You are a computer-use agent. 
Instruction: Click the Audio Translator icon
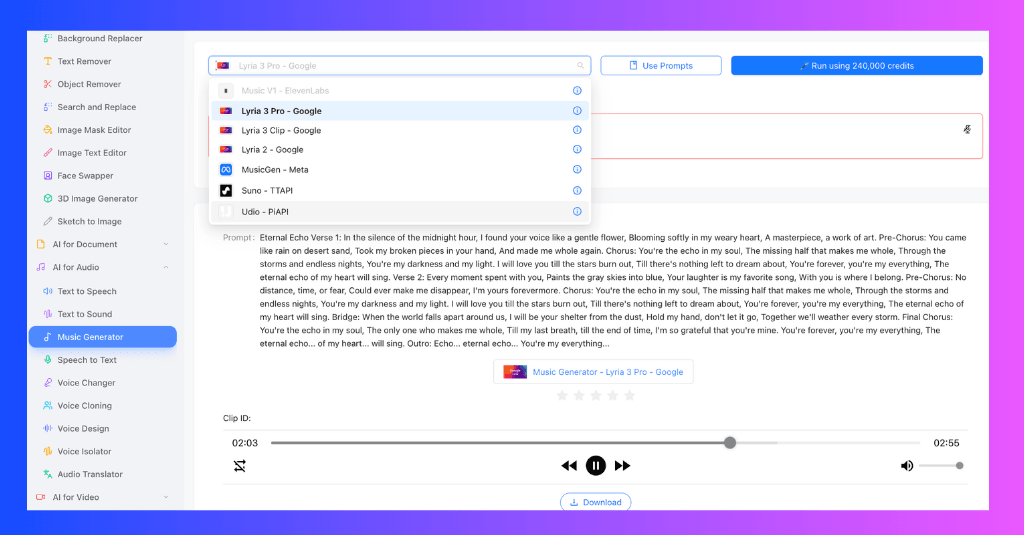48,474
